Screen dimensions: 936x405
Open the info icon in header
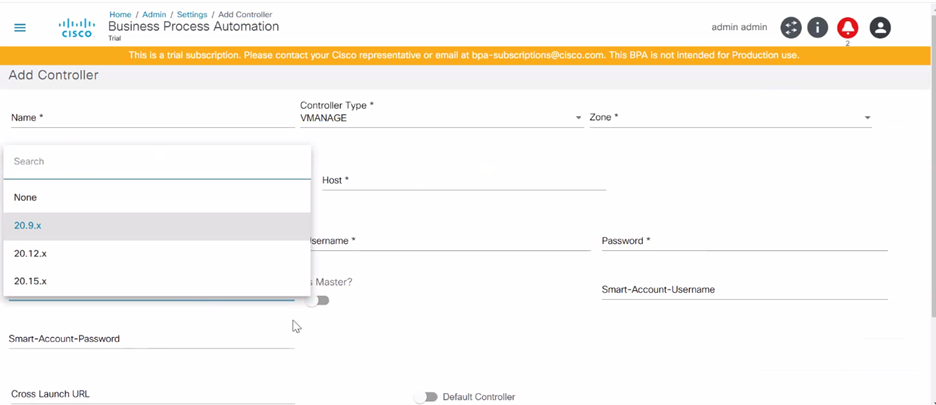click(818, 28)
